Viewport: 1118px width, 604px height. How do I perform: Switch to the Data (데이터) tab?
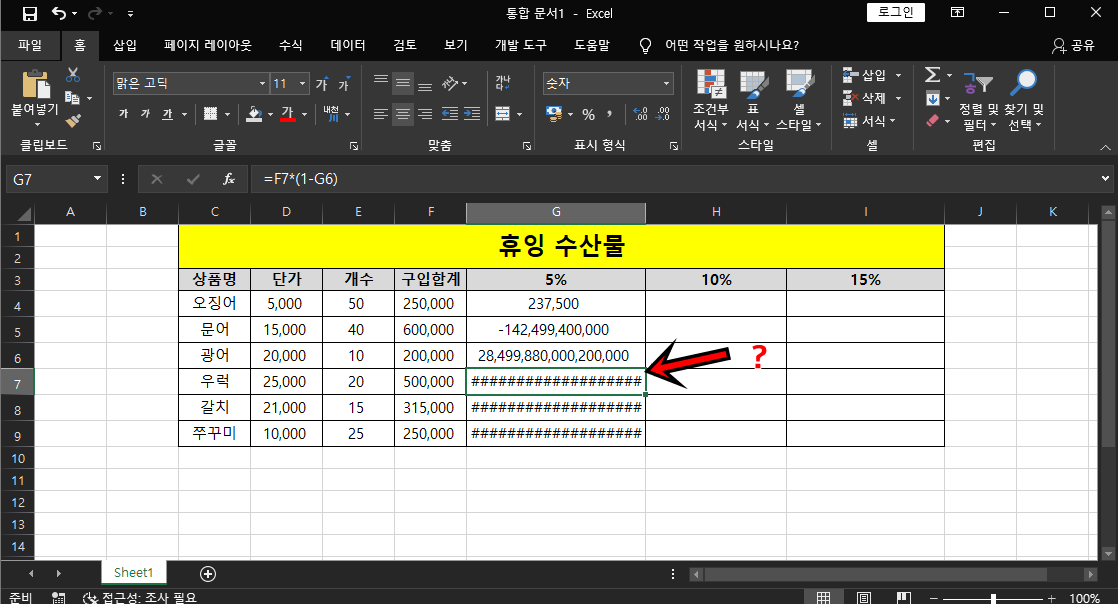point(348,45)
